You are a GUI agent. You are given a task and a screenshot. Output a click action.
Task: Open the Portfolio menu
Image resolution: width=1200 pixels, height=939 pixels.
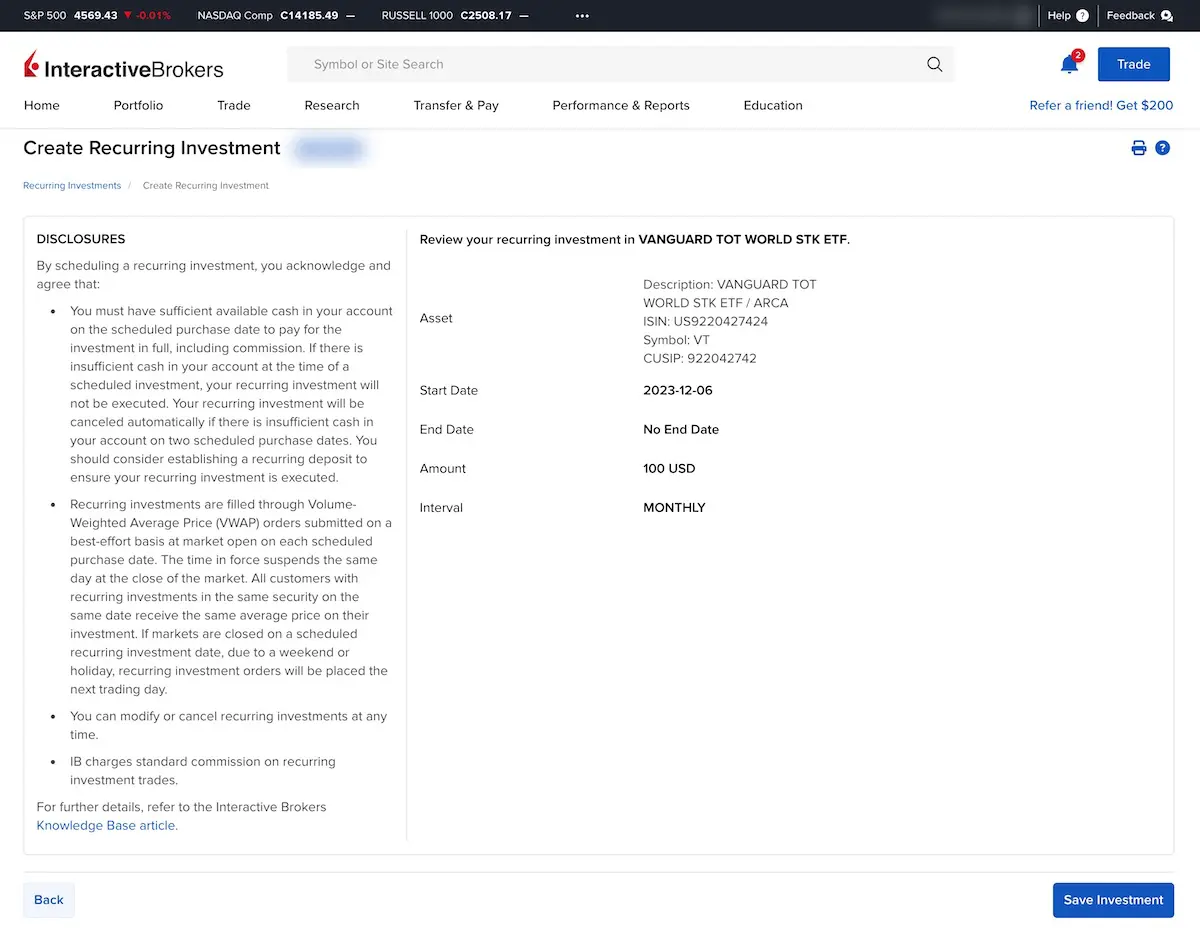138,105
